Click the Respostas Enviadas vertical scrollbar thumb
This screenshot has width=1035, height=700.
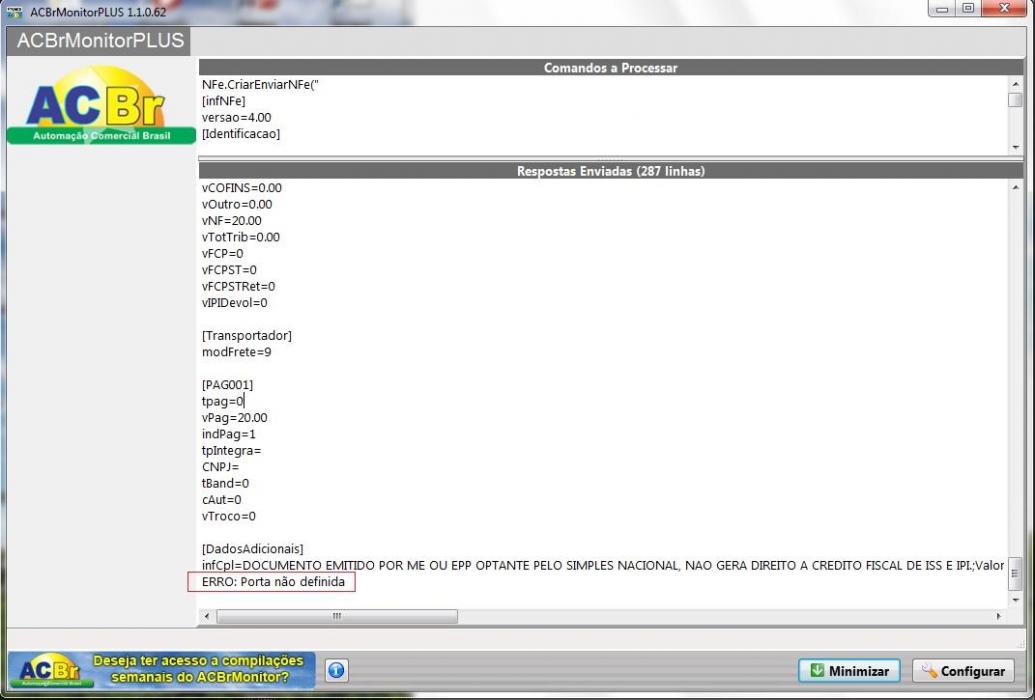[x=1015, y=573]
